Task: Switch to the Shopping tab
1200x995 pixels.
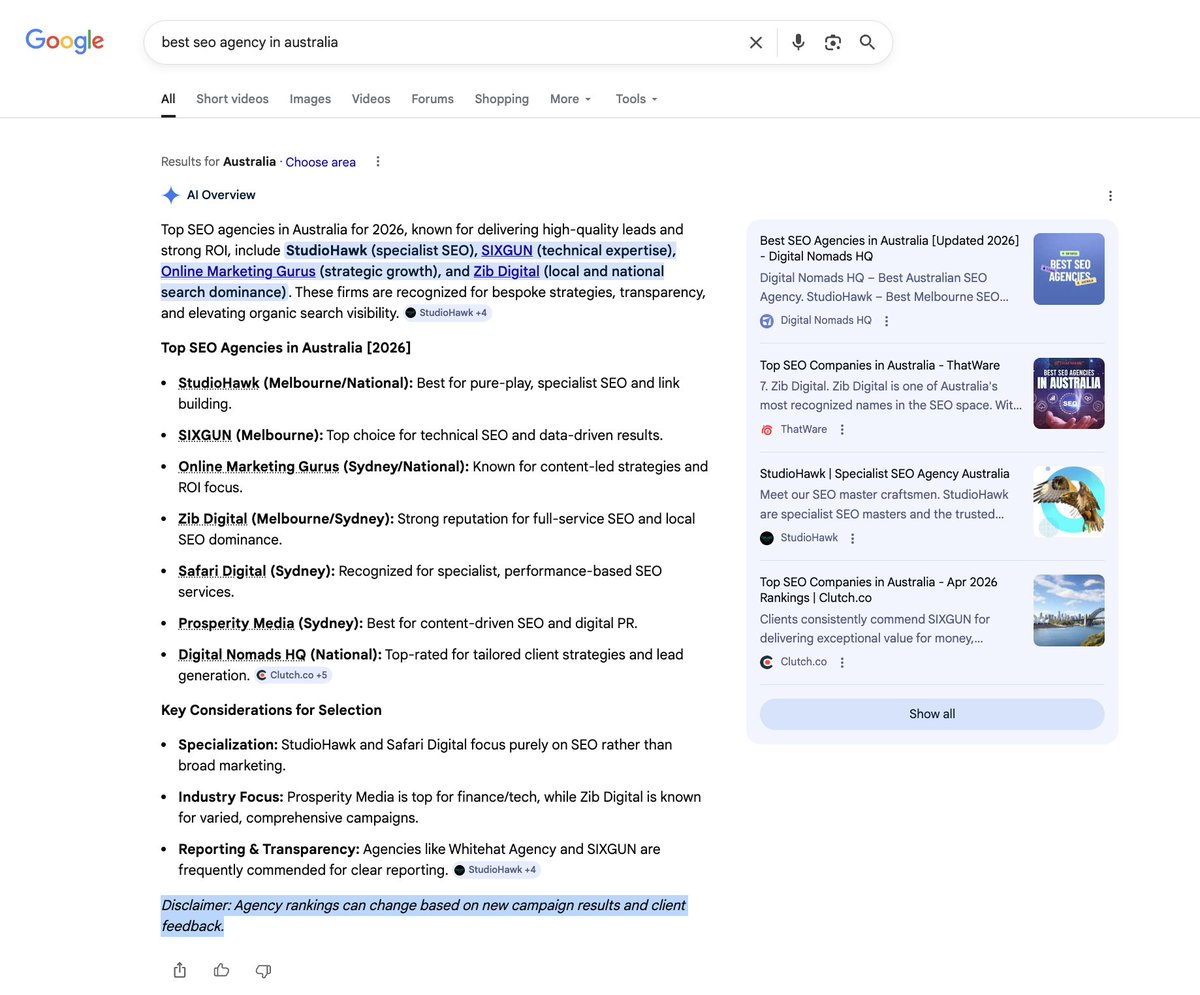Action: 501,98
